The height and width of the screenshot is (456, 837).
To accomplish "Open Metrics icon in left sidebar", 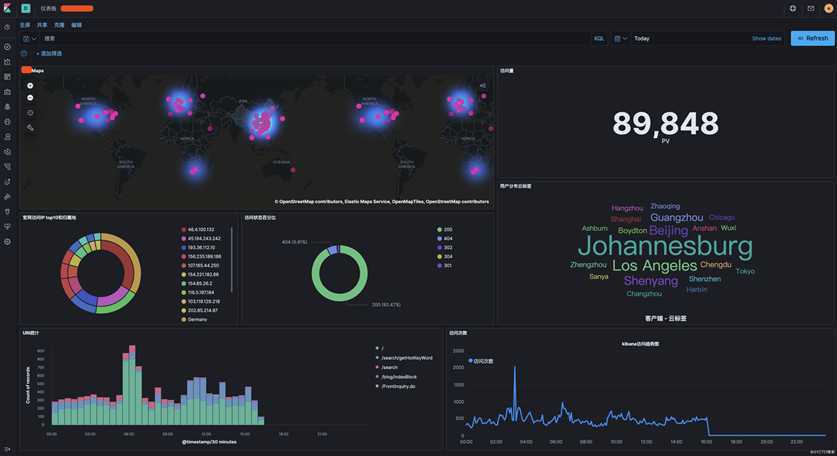I will [7, 137].
